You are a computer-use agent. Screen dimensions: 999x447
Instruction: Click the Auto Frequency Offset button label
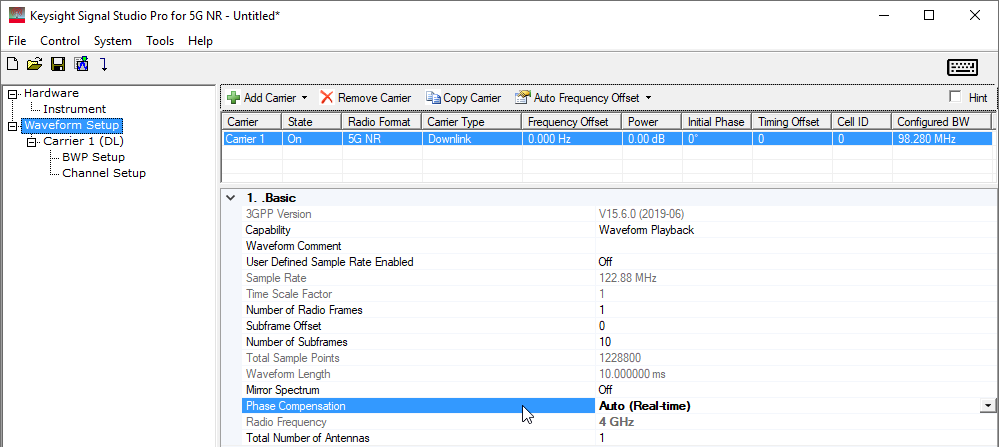[x=586, y=98]
